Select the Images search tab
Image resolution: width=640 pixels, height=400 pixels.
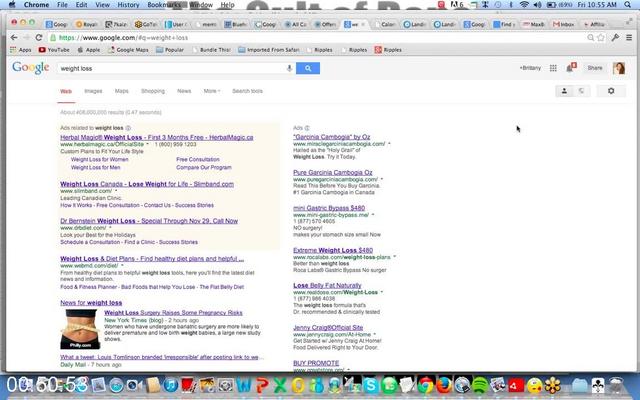coord(93,91)
